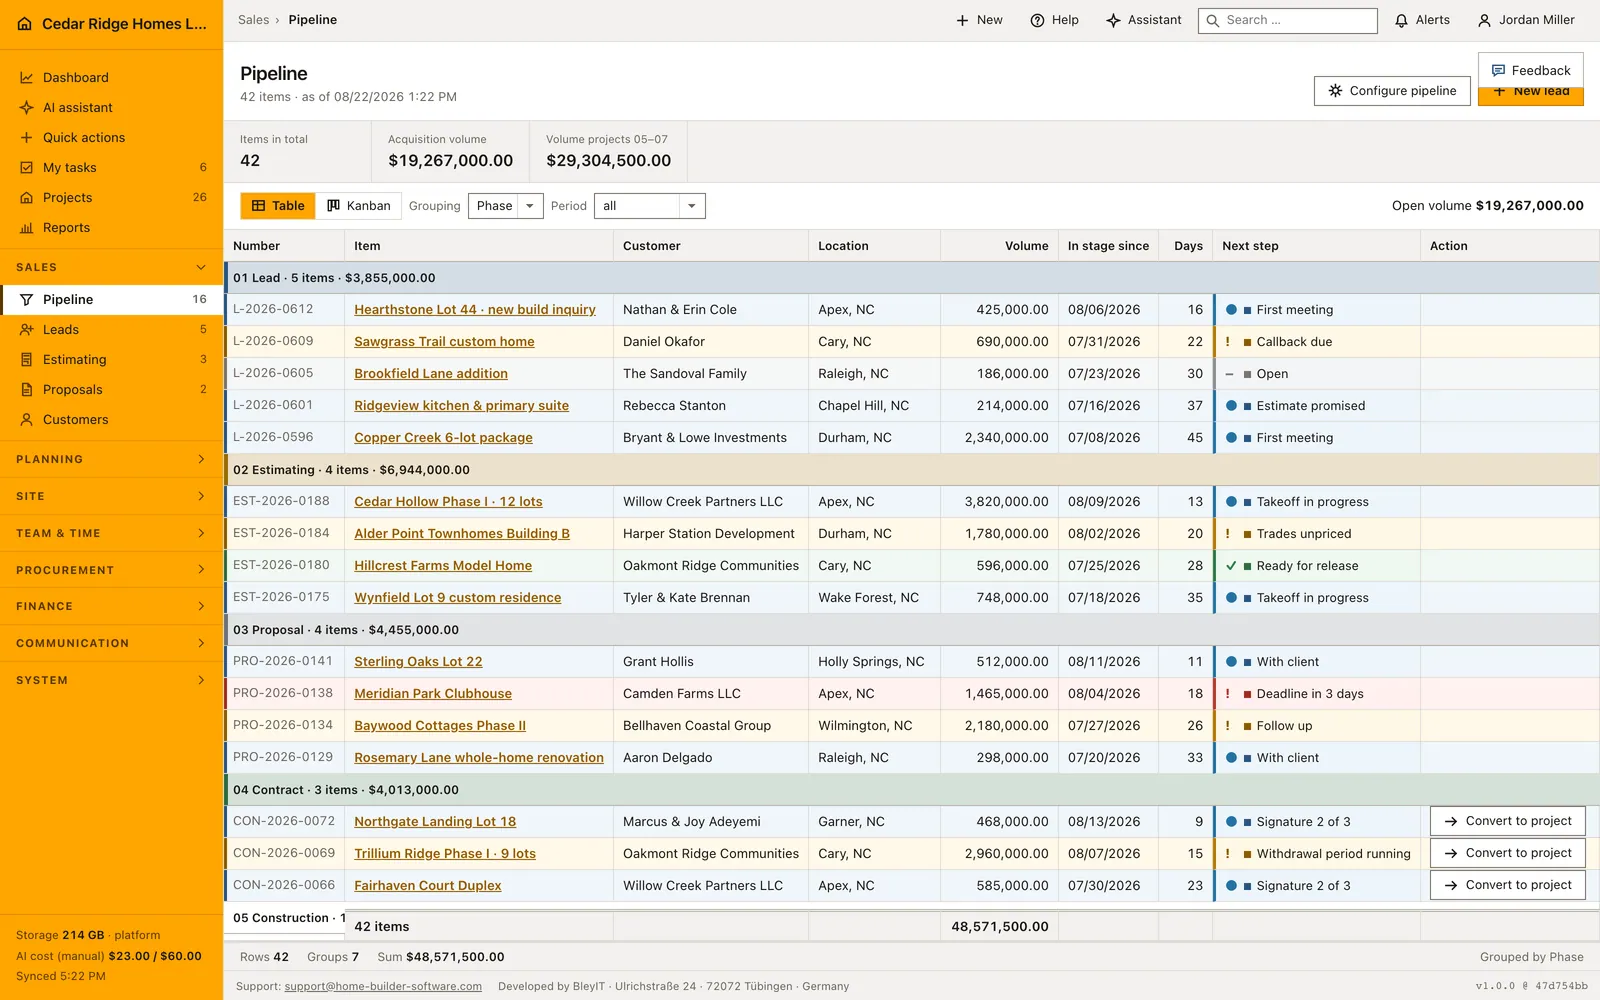Image resolution: width=1600 pixels, height=1000 pixels.
Task: Switch to Kanban view
Action: 359,206
